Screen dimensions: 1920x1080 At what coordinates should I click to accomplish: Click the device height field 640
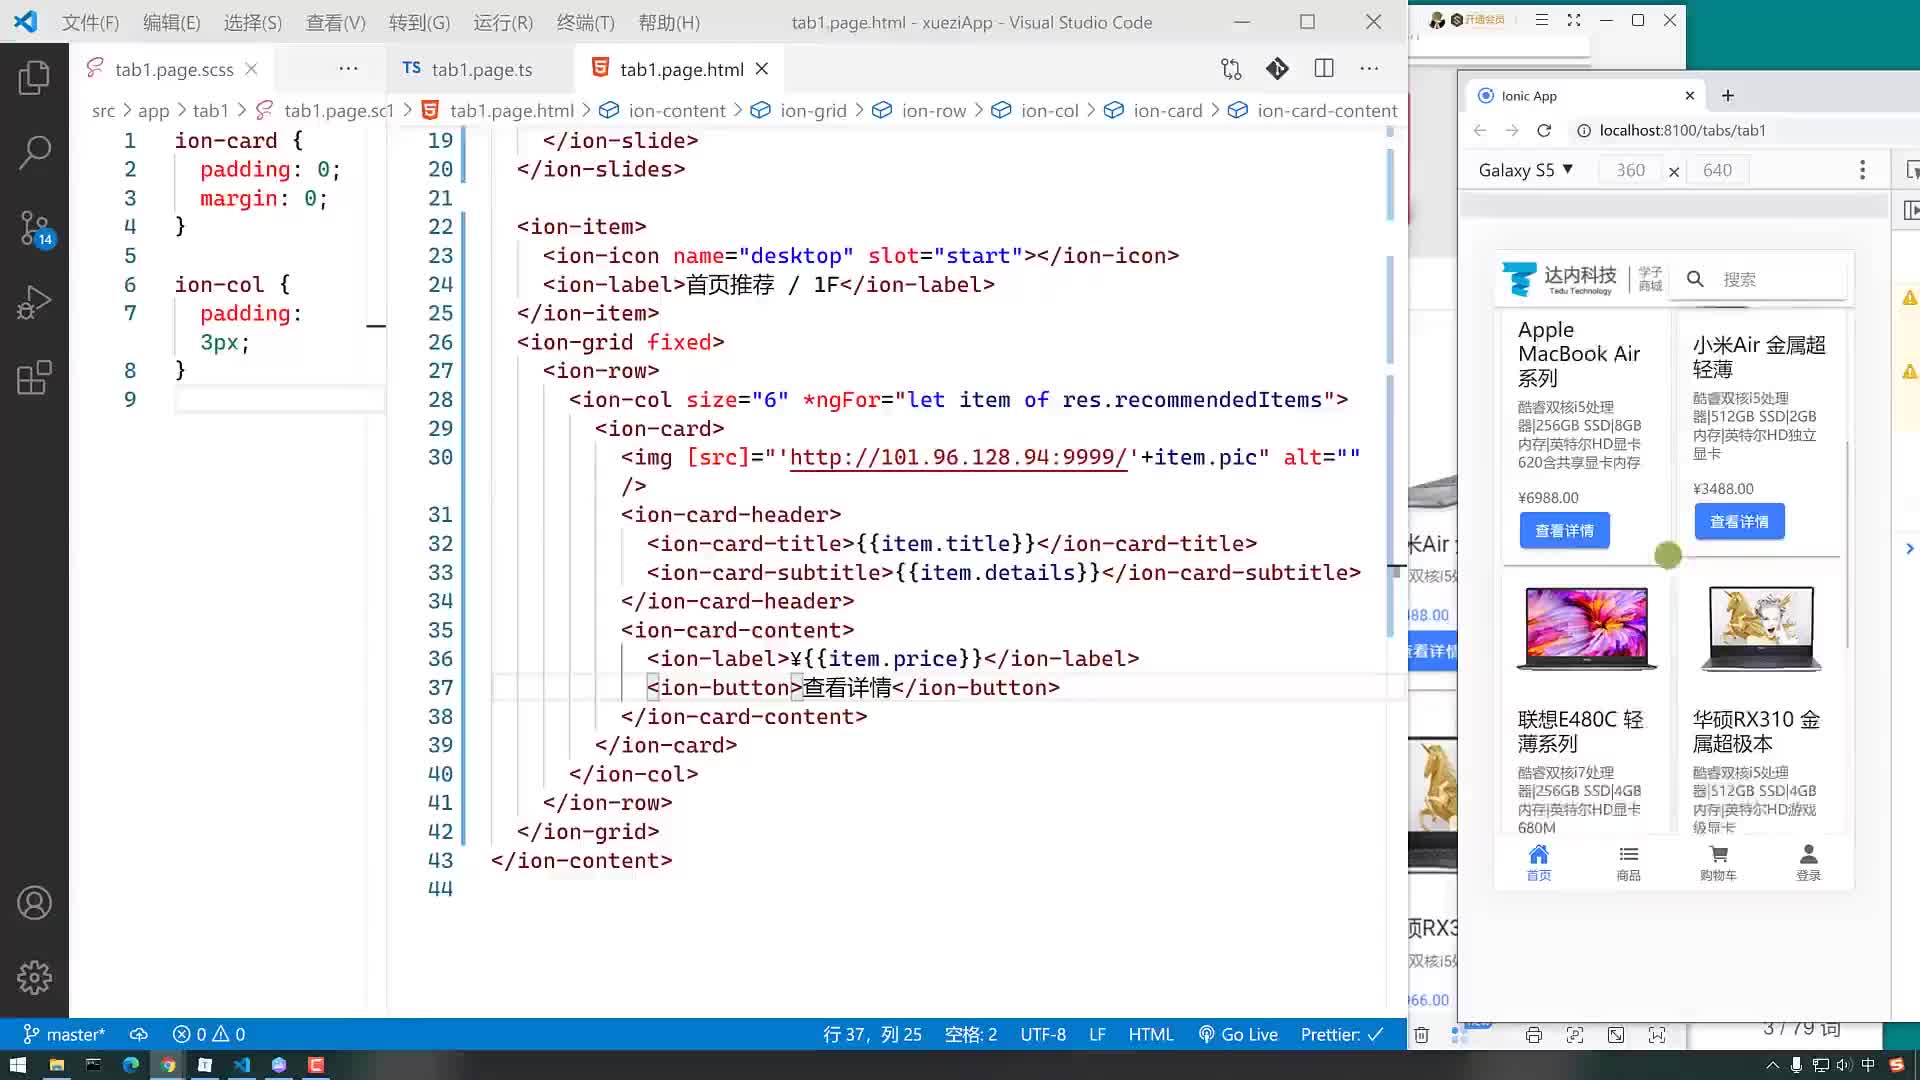1717,170
